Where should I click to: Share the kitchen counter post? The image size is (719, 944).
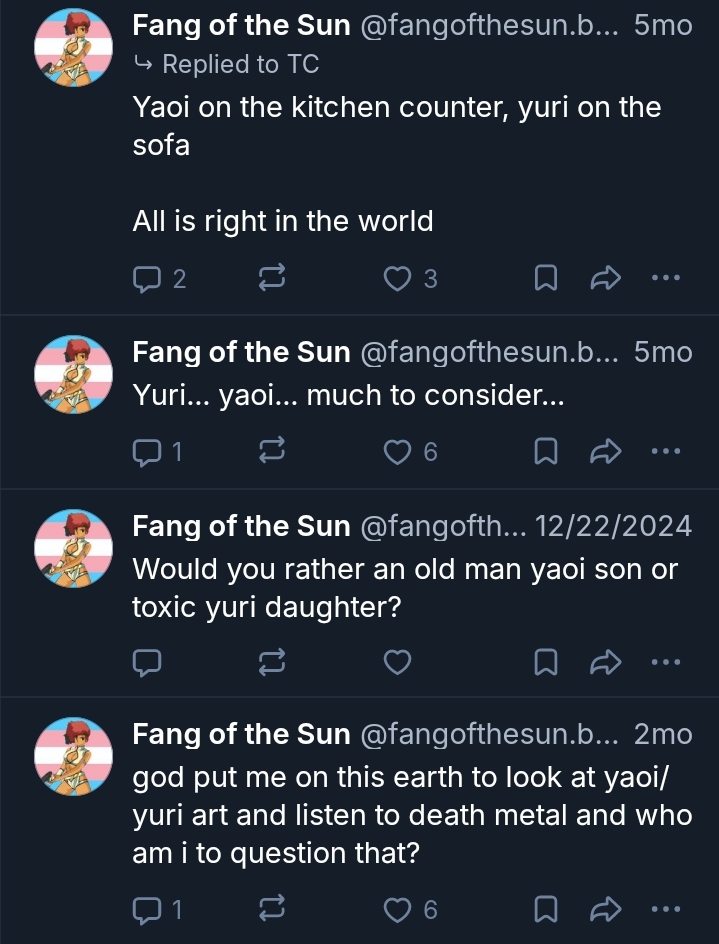[x=606, y=279]
